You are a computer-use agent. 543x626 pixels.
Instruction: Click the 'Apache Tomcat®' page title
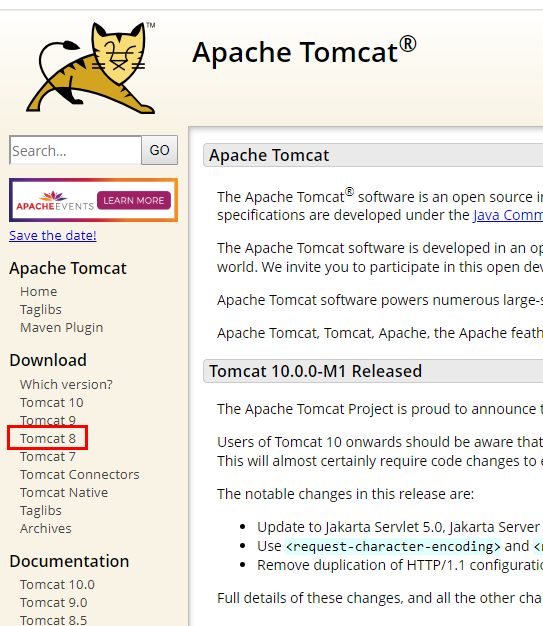(304, 51)
